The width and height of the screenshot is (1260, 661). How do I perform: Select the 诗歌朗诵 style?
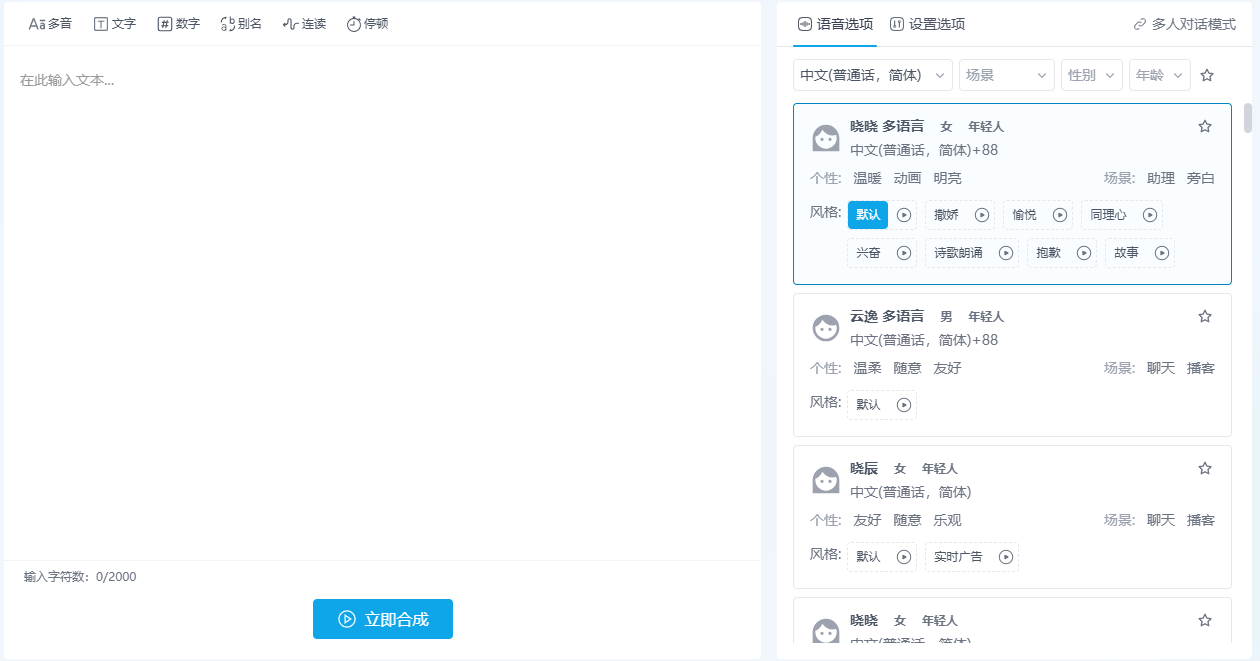pos(958,253)
